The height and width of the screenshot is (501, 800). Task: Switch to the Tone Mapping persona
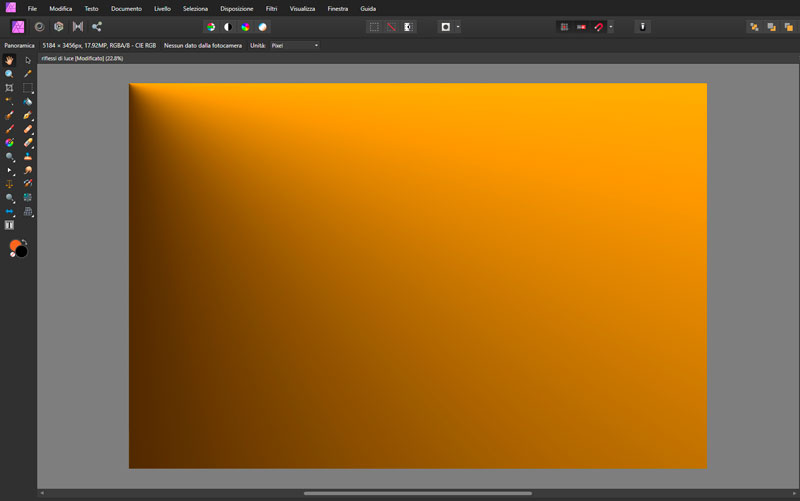point(78,27)
